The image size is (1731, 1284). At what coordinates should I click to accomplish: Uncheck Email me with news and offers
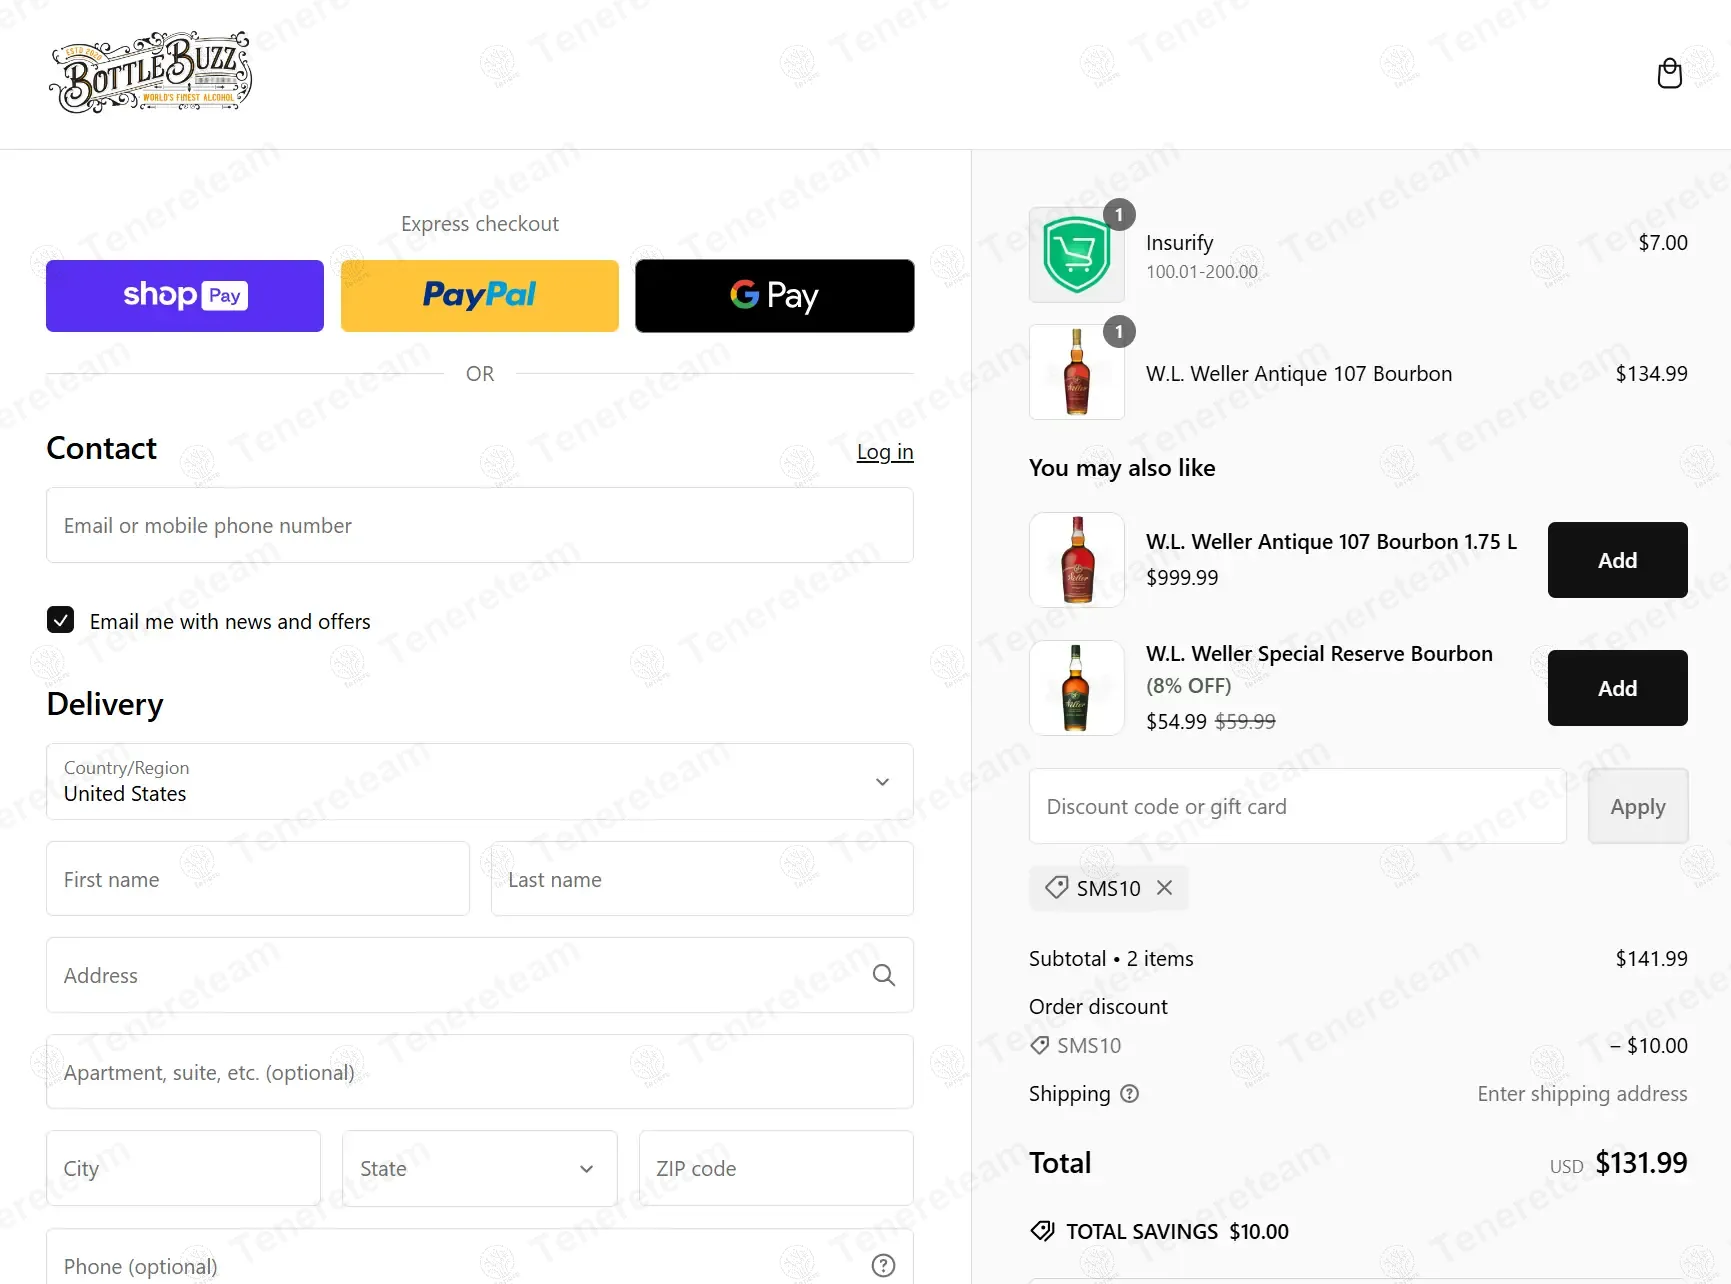coord(60,620)
